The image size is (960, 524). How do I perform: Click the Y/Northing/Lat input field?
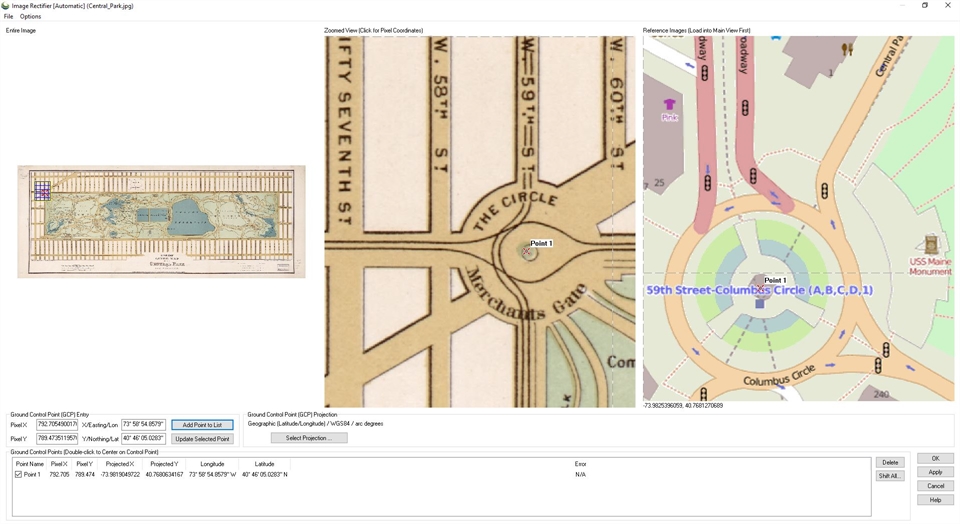pos(143,439)
